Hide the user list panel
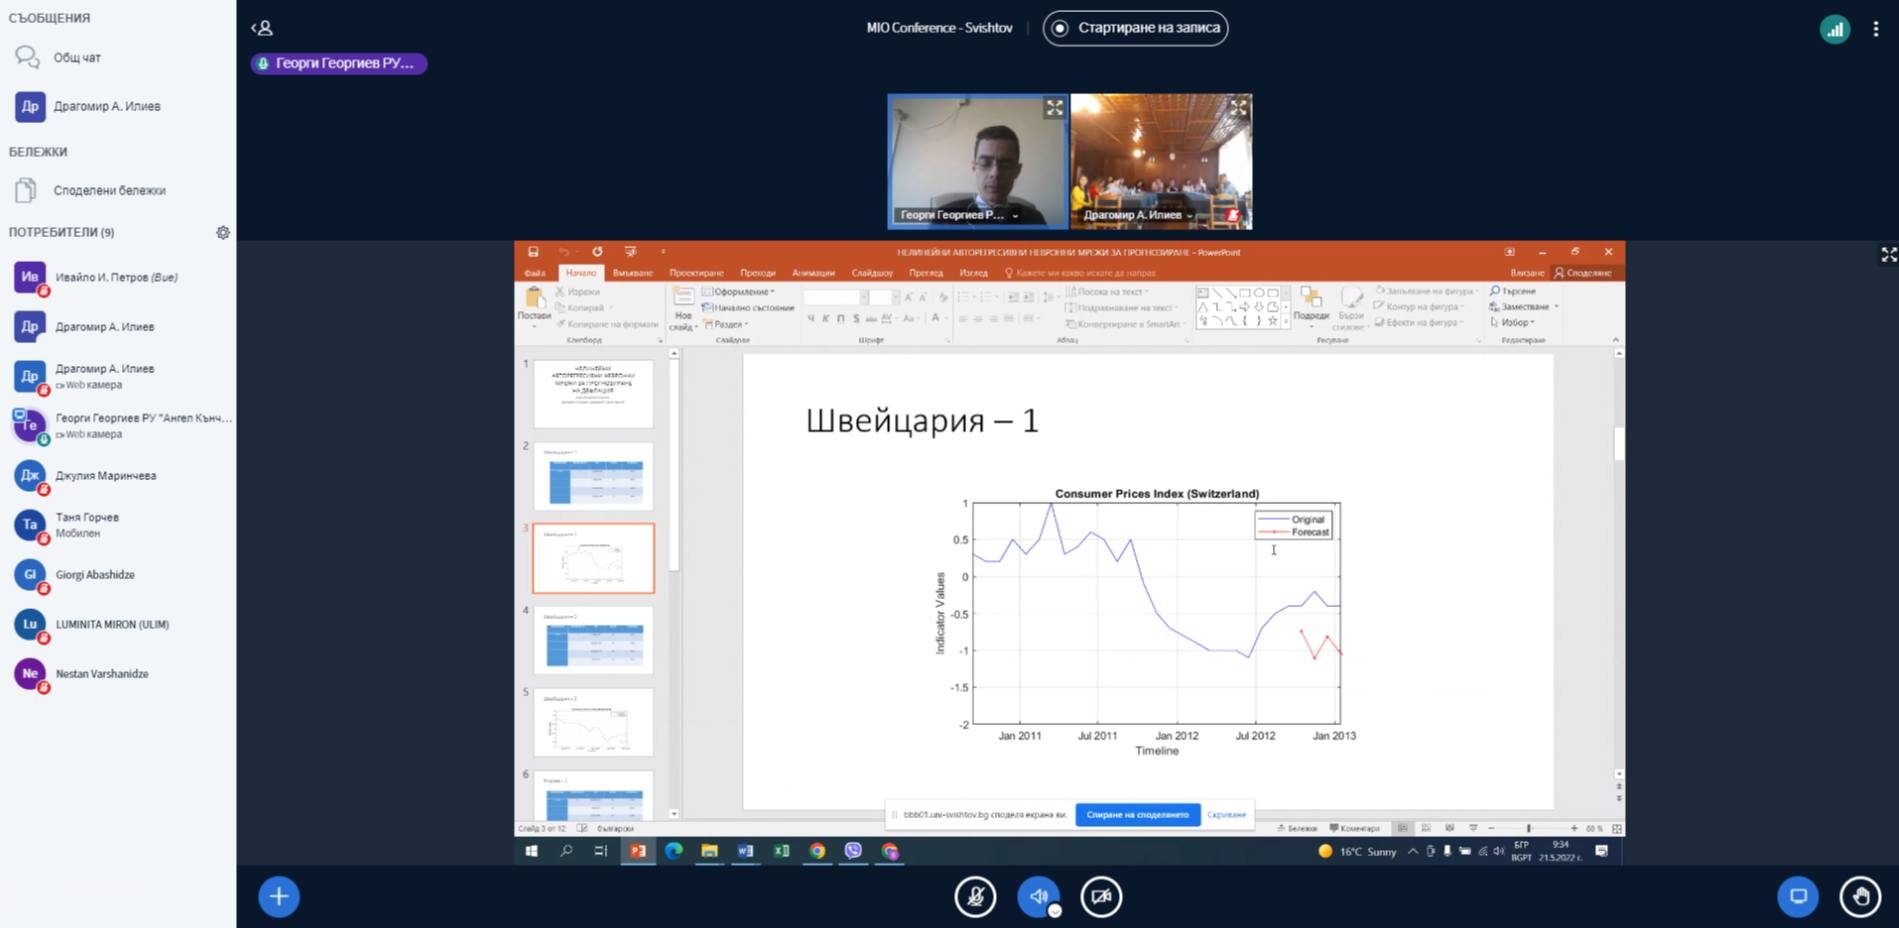 tap(262, 28)
